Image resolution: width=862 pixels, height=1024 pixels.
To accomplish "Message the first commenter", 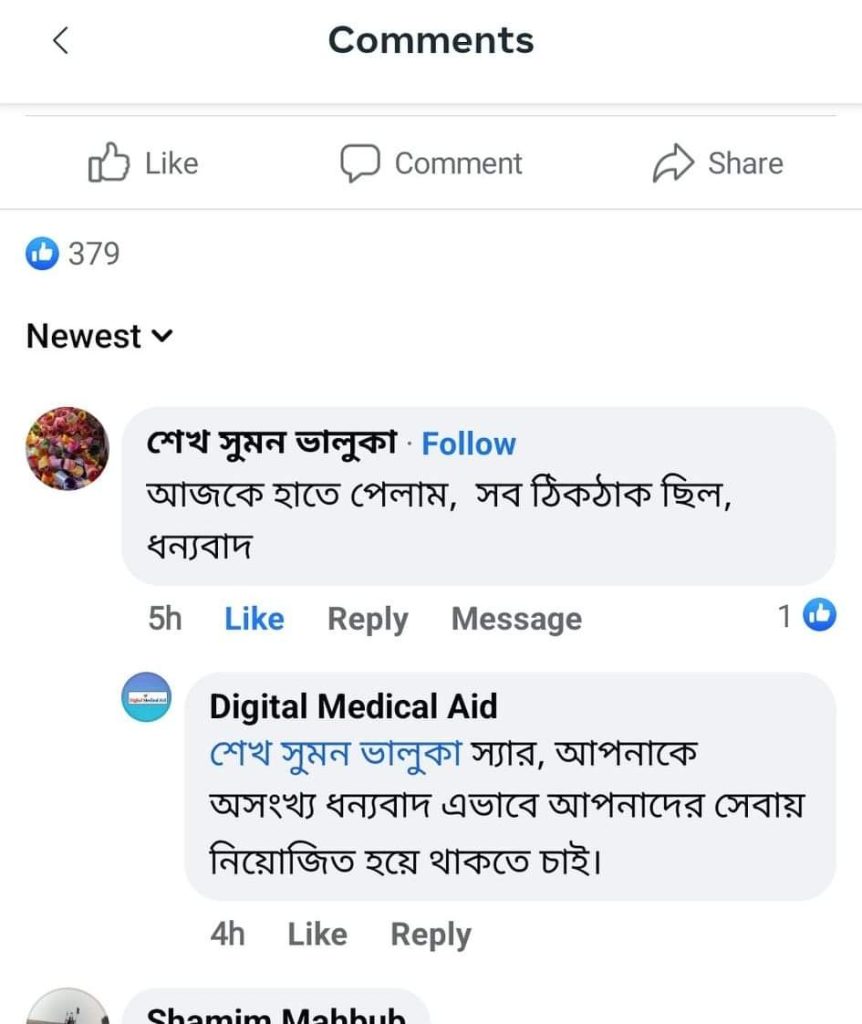I will coord(516,619).
